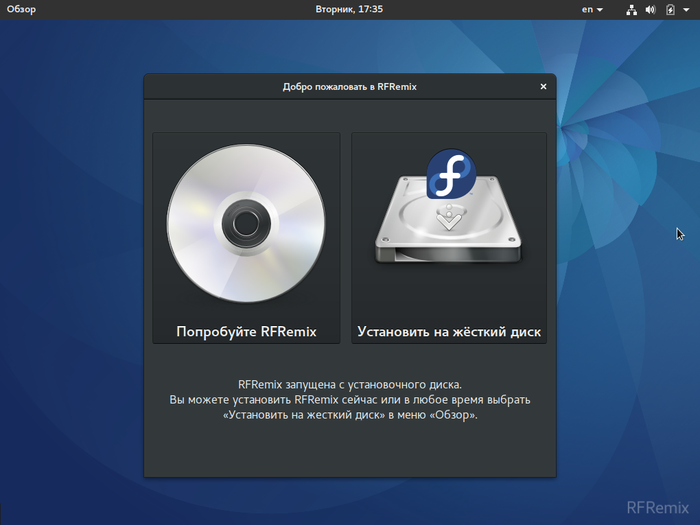This screenshot has width=700, height=525.
Task: Open the clock showing Вторник, 17:35
Action: (349, 9)
